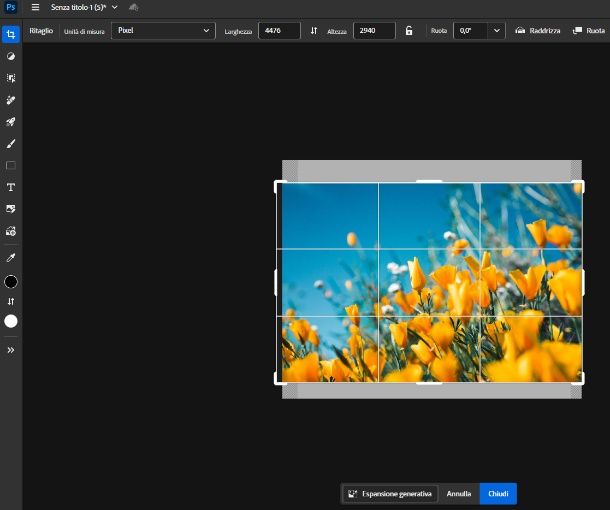Select the generate image tool
Screen dimensions: 610x510
pos(11,231)
